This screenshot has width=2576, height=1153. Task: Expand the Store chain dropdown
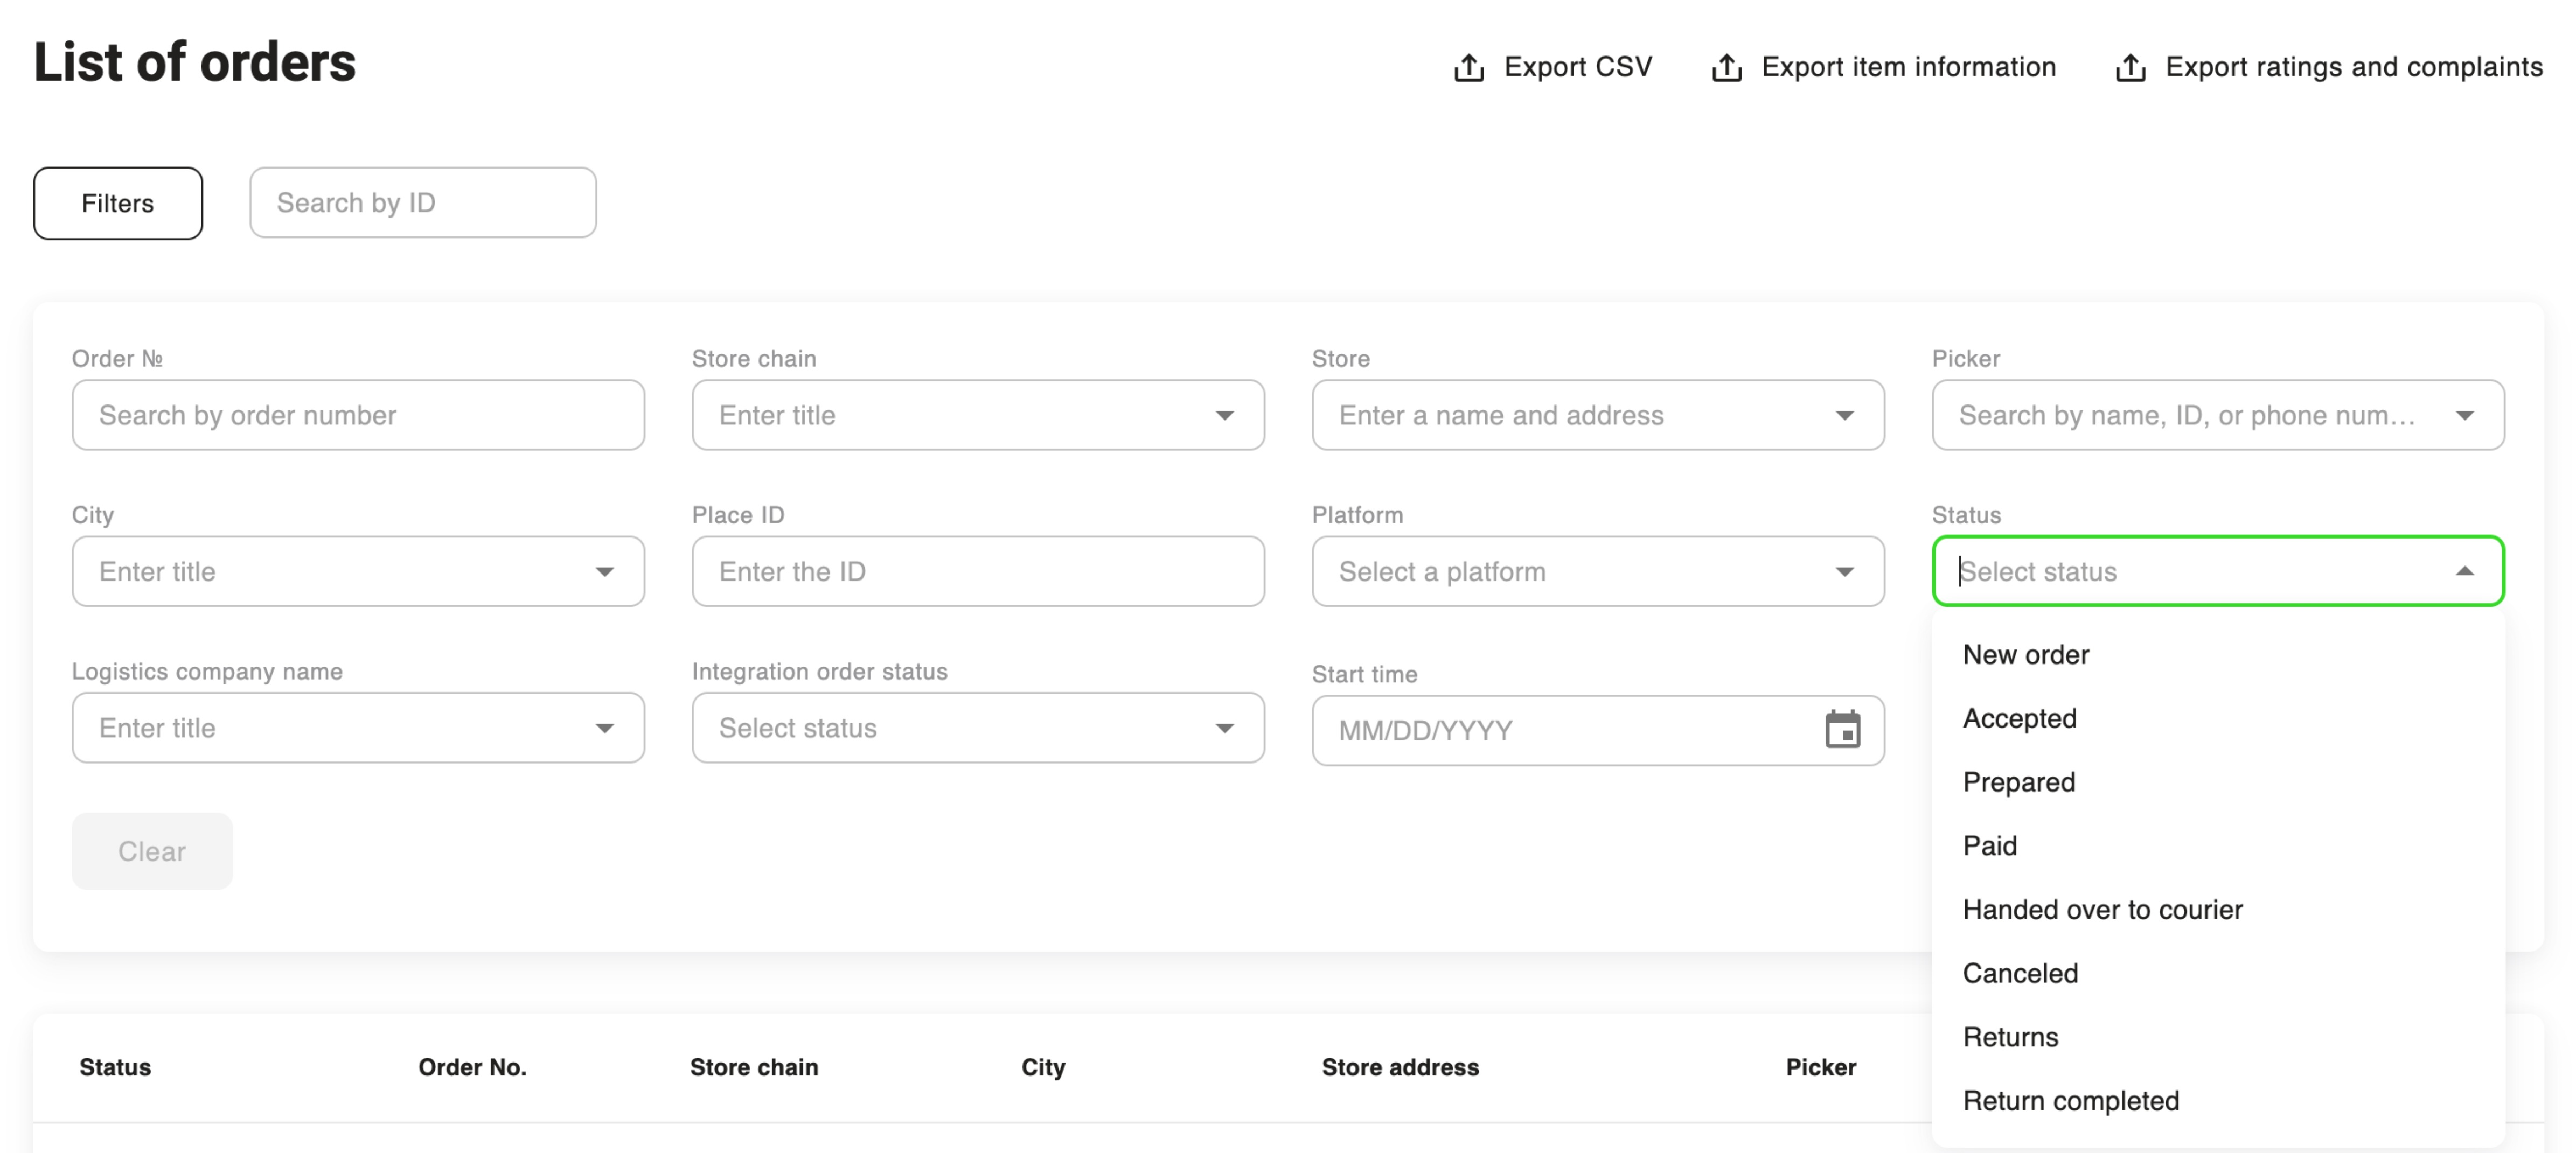pyautogui.click(x=1224, y=416)
